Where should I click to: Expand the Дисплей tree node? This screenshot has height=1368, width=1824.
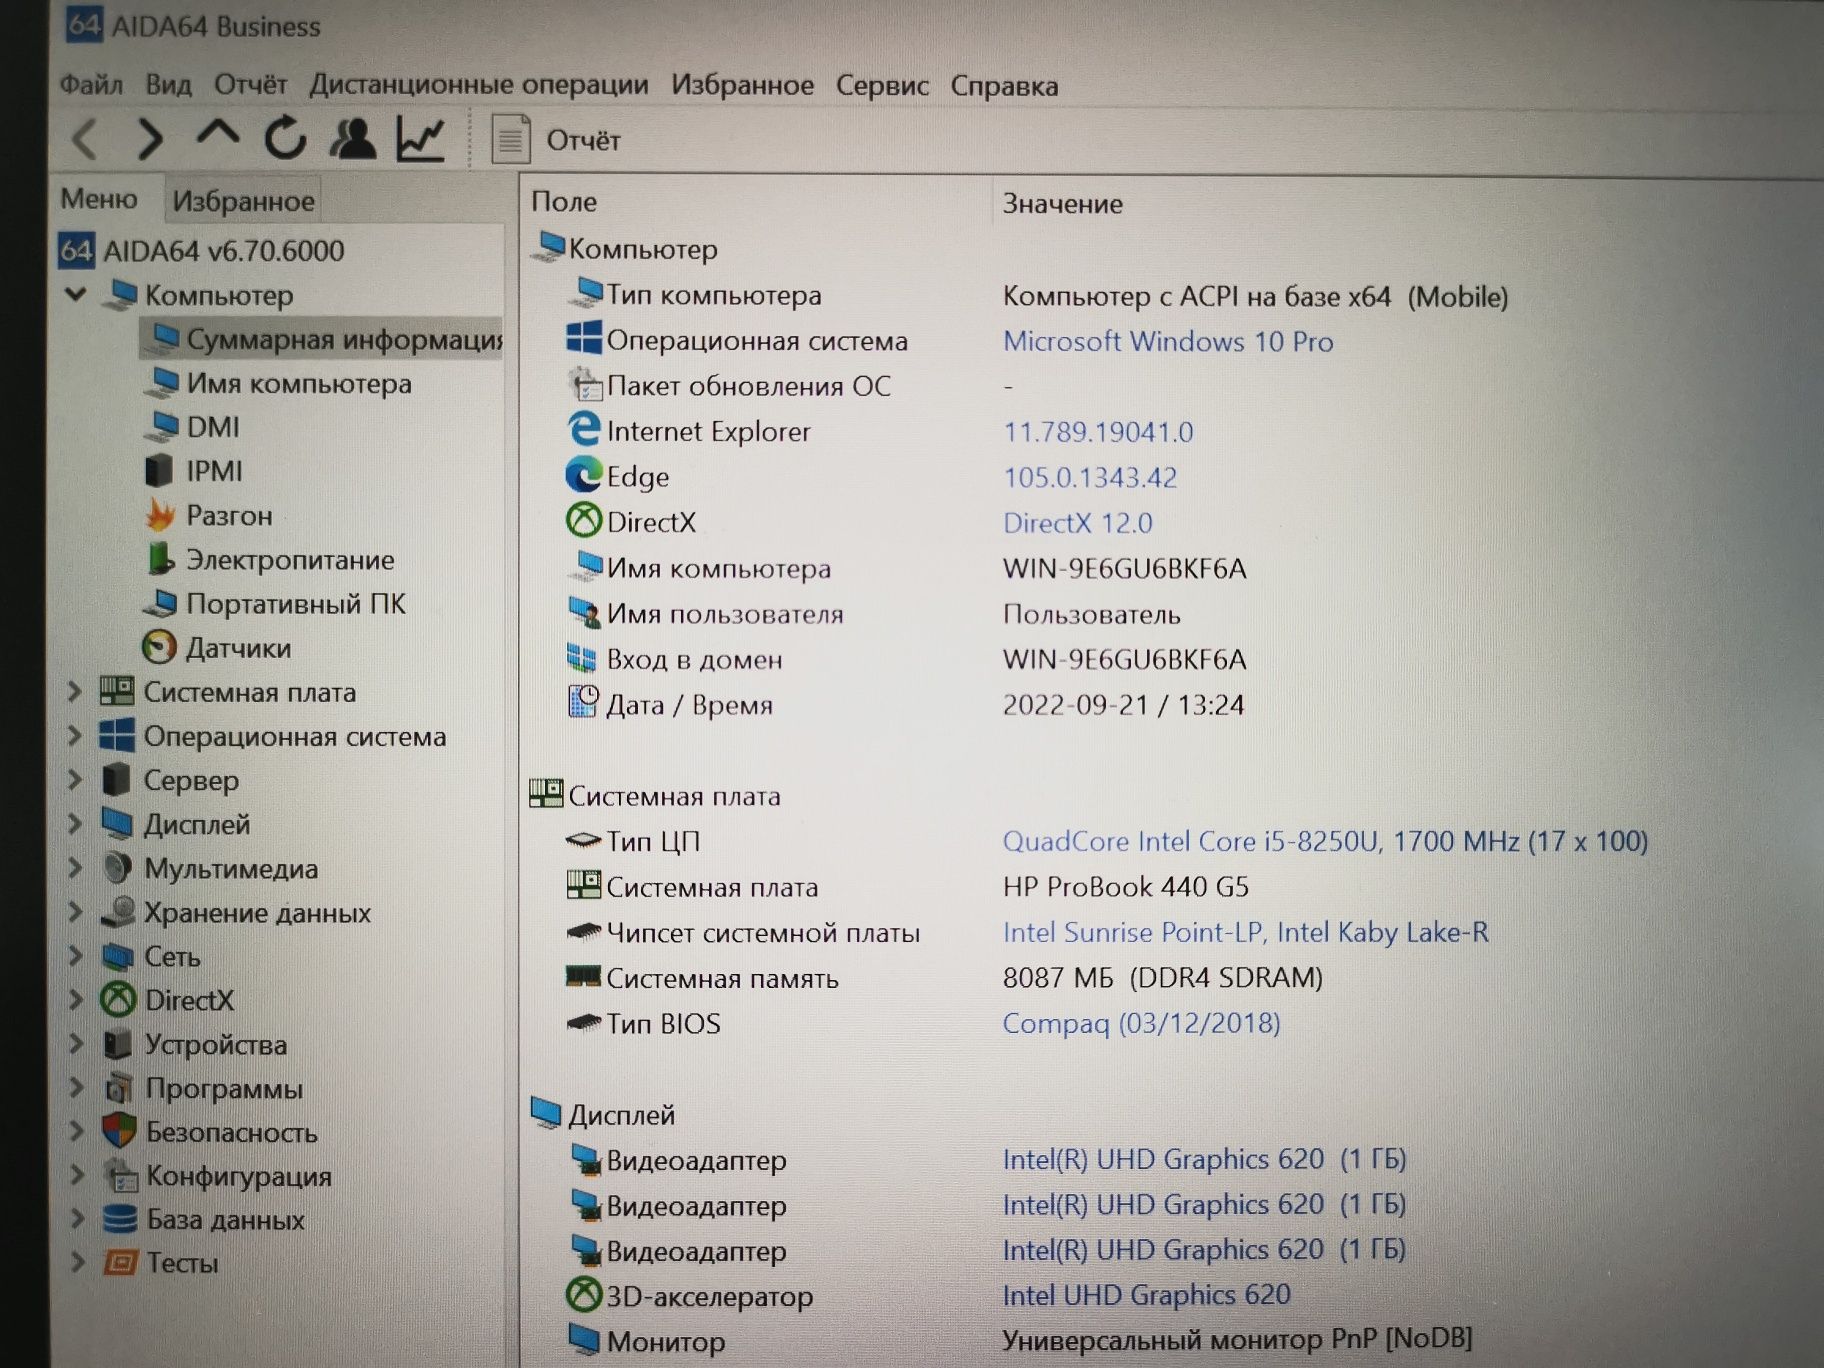click(75, 823)
